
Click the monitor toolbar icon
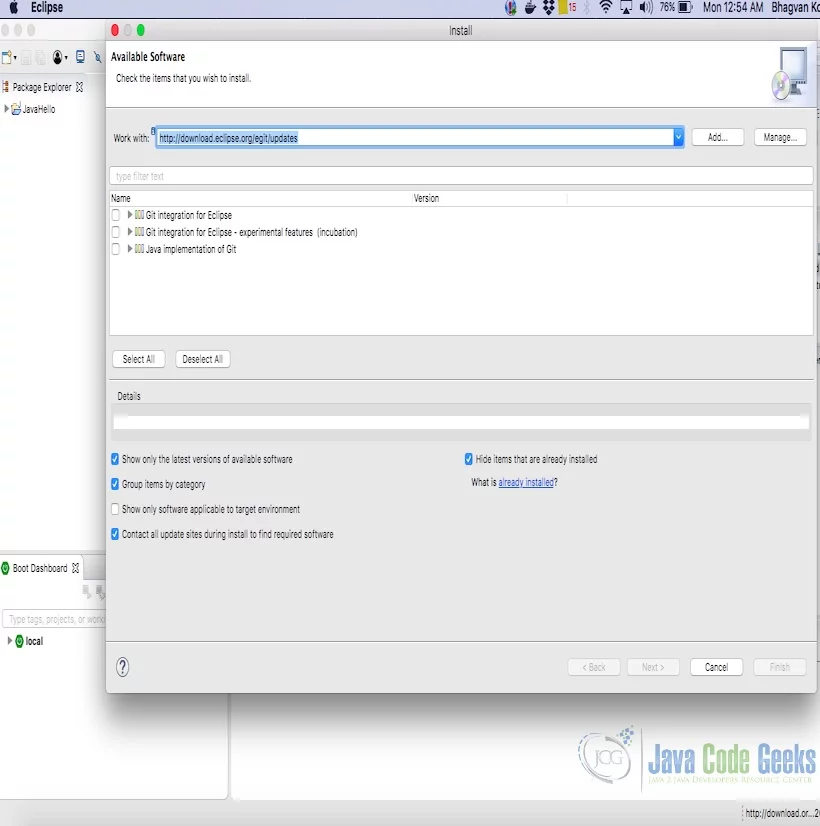80,56
